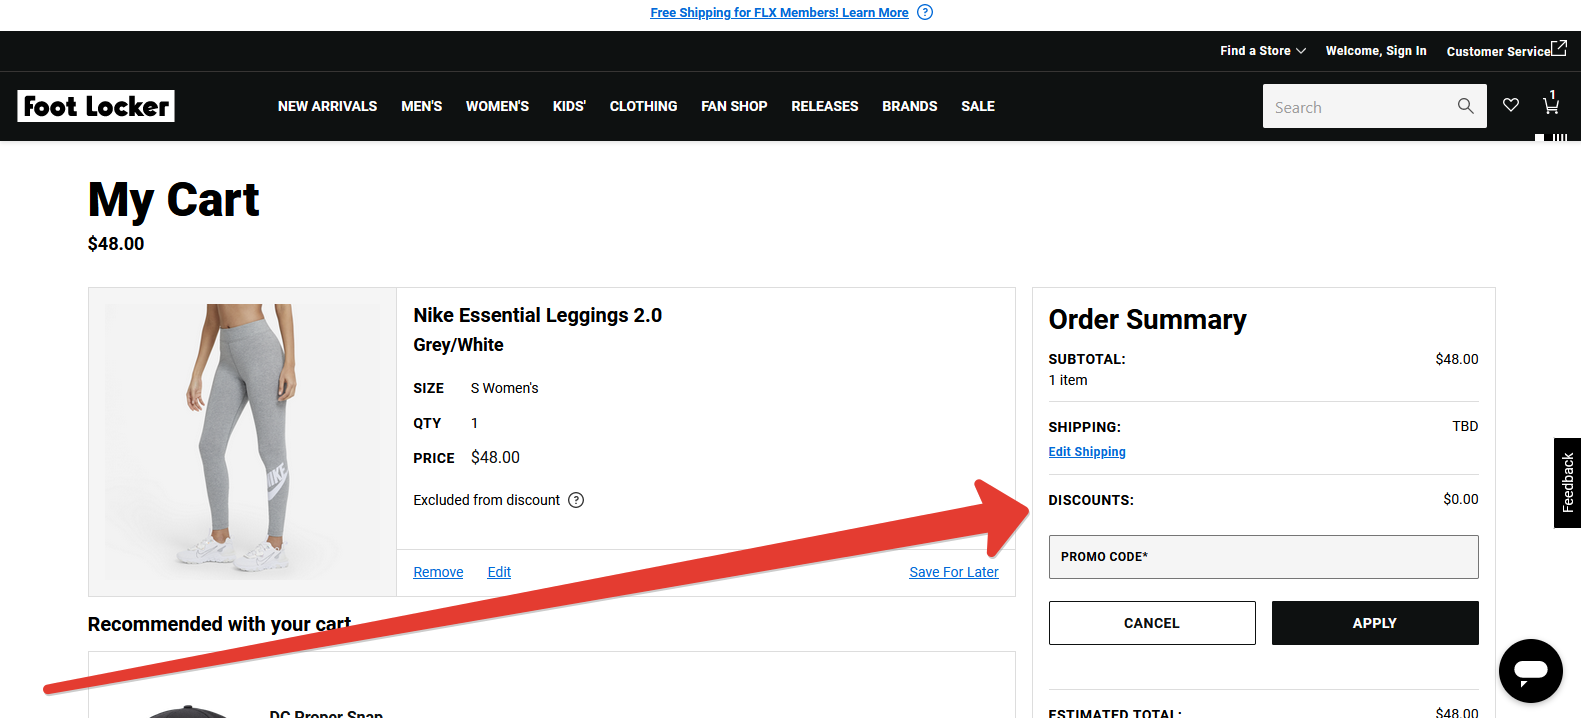Open the Fan Shop menu

coord(734,106)
